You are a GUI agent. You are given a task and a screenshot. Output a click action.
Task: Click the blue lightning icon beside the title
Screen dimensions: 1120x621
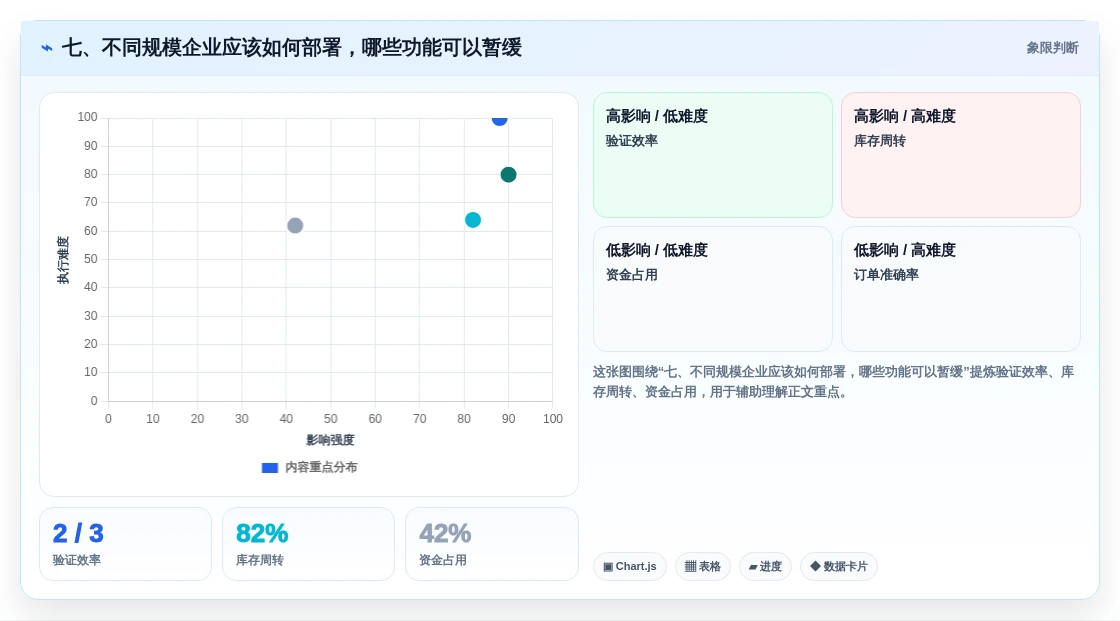point(47,48)
